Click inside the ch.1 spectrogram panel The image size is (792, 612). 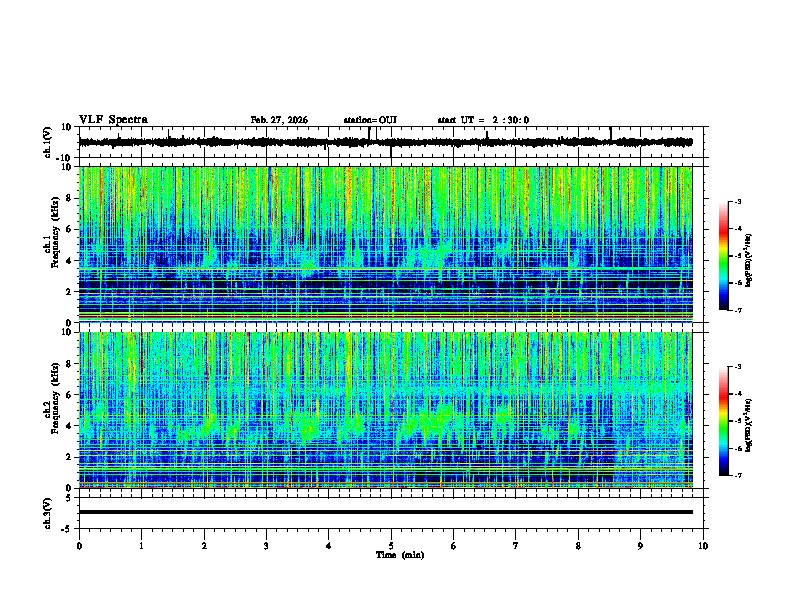[385, 244]
